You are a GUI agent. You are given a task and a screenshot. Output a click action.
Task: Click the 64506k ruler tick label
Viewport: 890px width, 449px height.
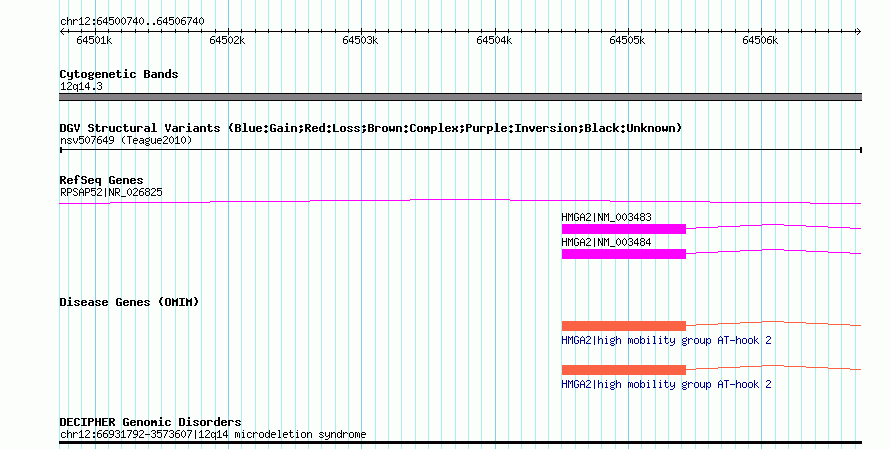(x=760, y=40)
